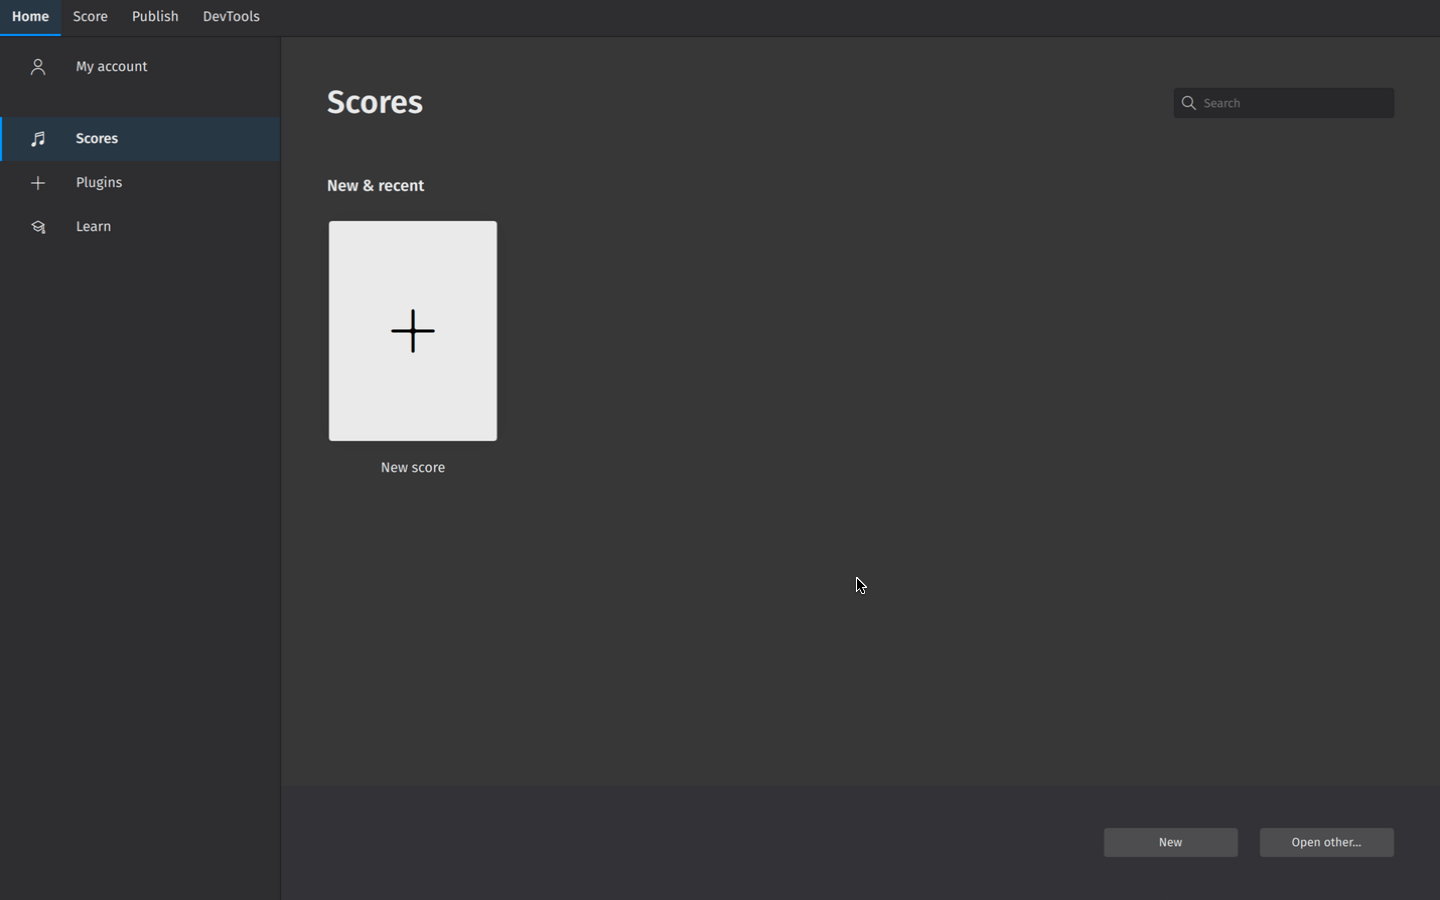Click the New score label text
This screenshot has width=1440, height=900.
412,467
